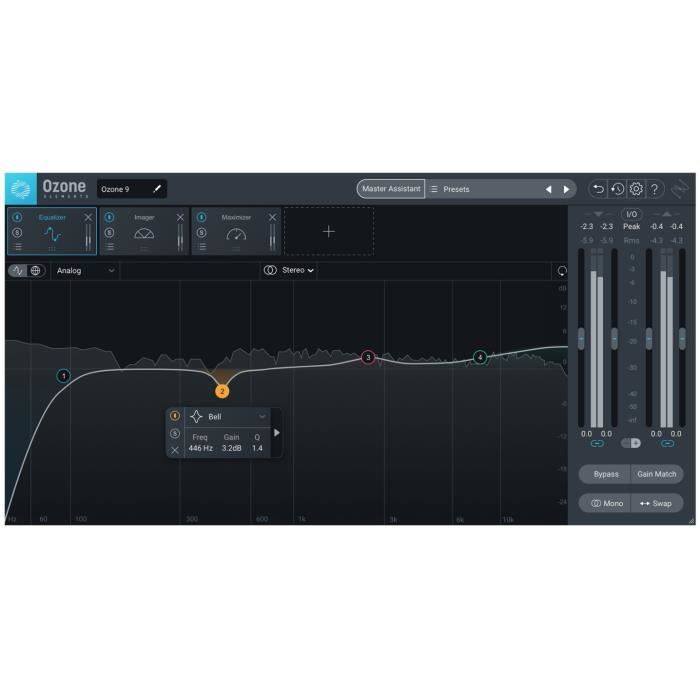Select the EQ curve view icon
700x700 pixels.
[18, 271]
